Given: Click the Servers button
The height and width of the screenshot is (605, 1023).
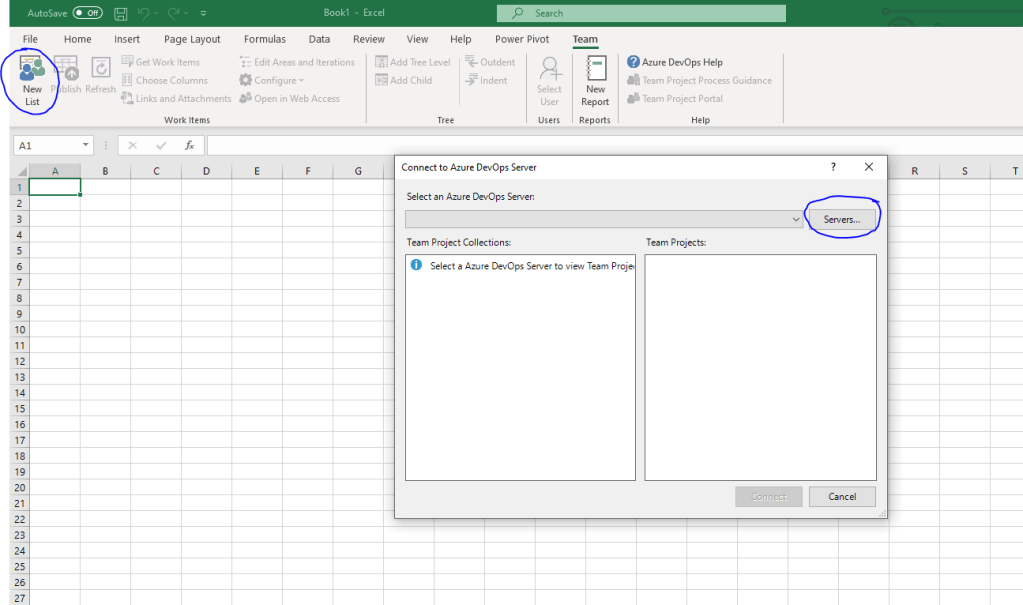Looking at the screenshot, I should (843, 216).
